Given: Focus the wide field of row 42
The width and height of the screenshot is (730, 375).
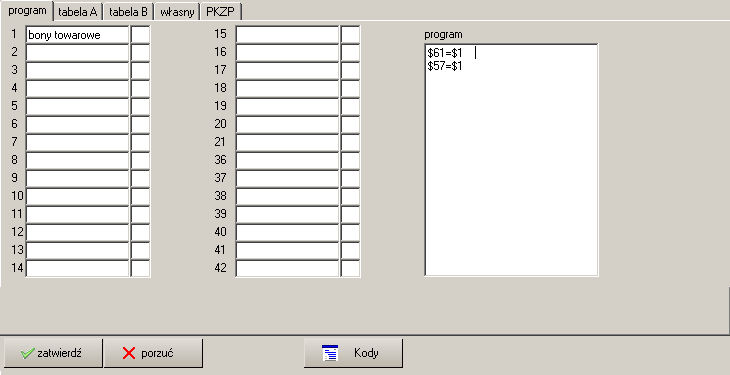Looking at the screenshot, I should (x=287, y=269).
